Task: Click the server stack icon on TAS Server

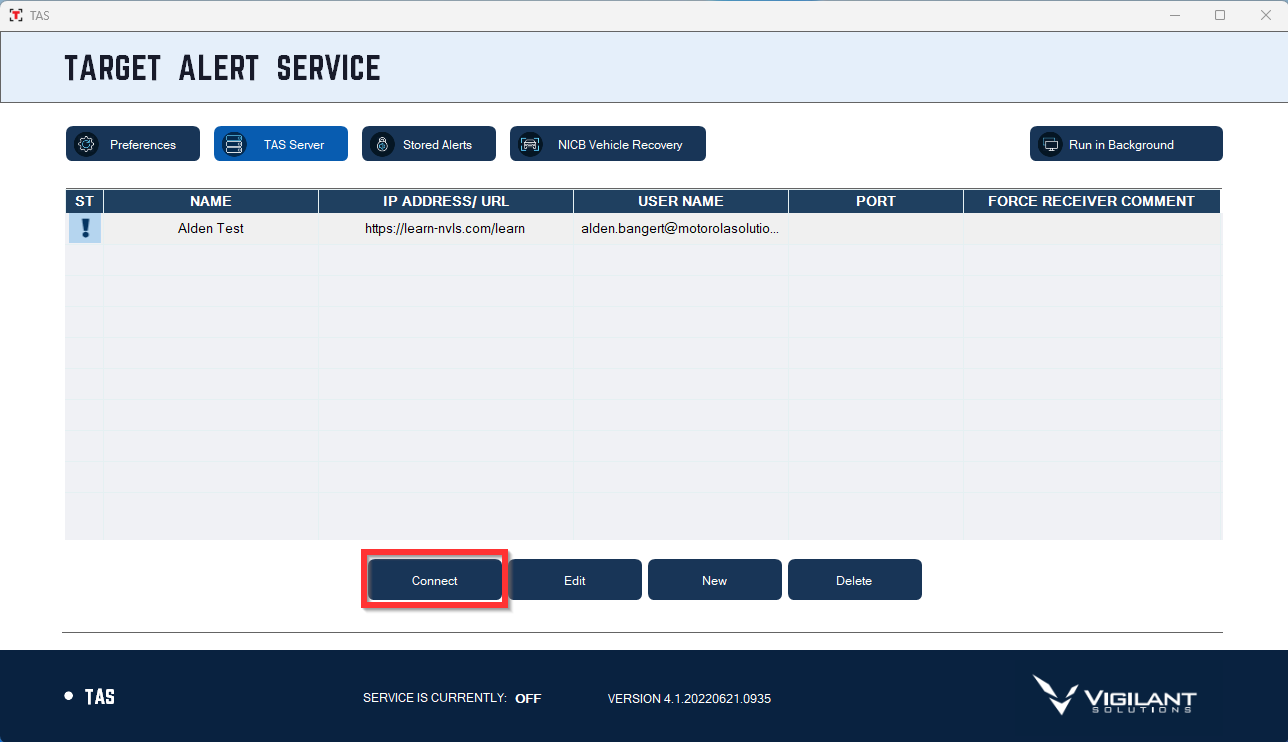Action: click(x=234, y=144)
